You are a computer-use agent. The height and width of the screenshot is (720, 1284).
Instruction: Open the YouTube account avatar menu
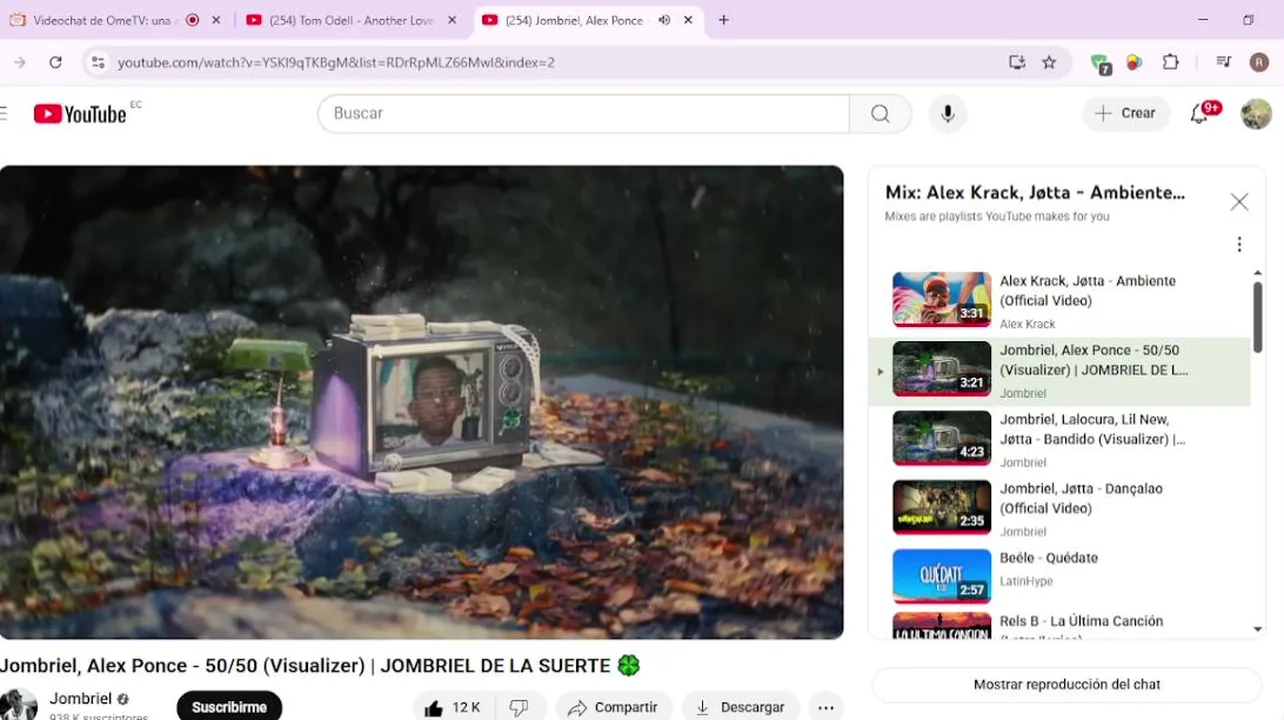point(1256,113)
